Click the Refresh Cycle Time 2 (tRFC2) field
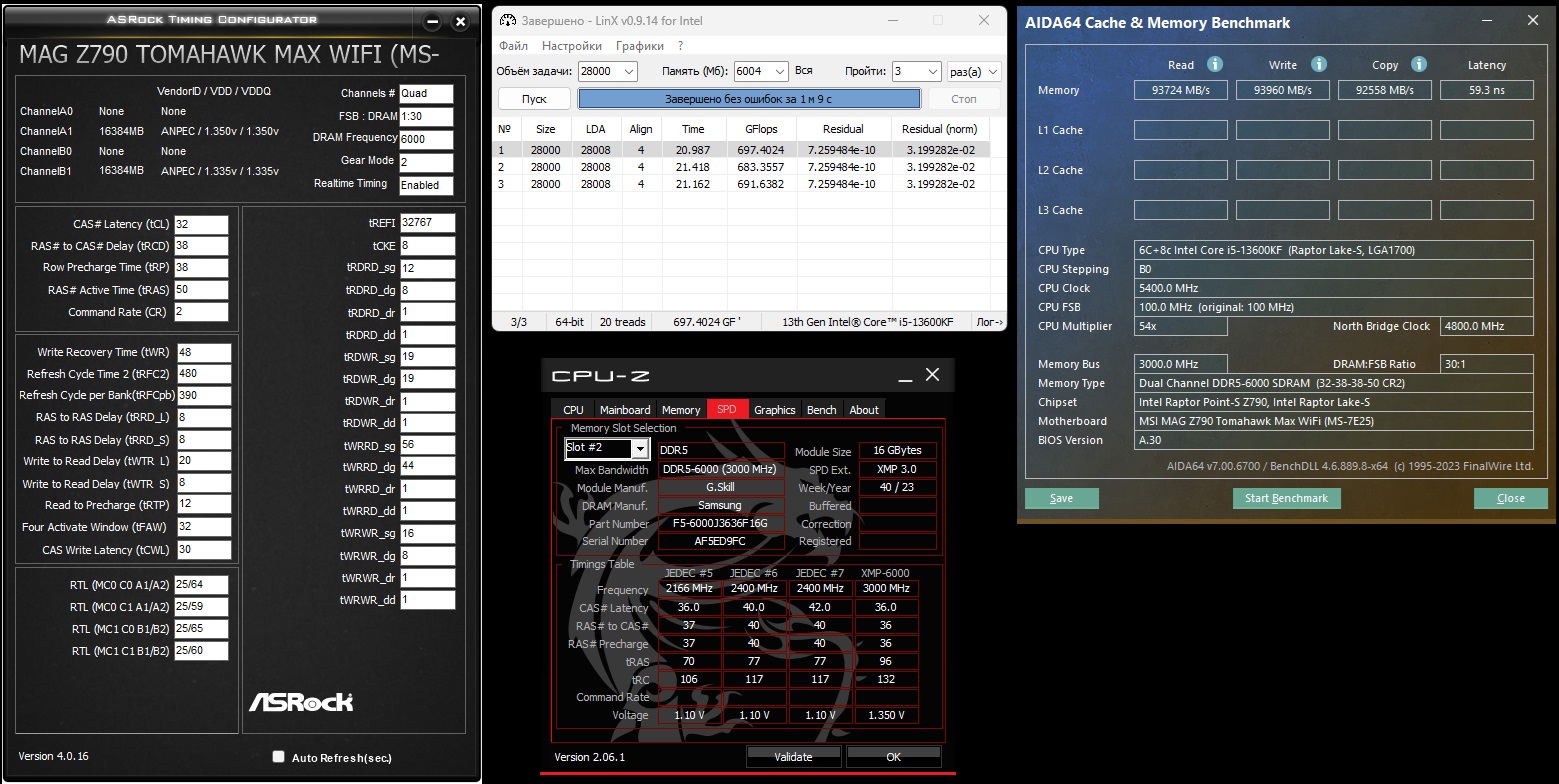The image size is (1559, 784). pyautogui.click(x=204, y=374)
